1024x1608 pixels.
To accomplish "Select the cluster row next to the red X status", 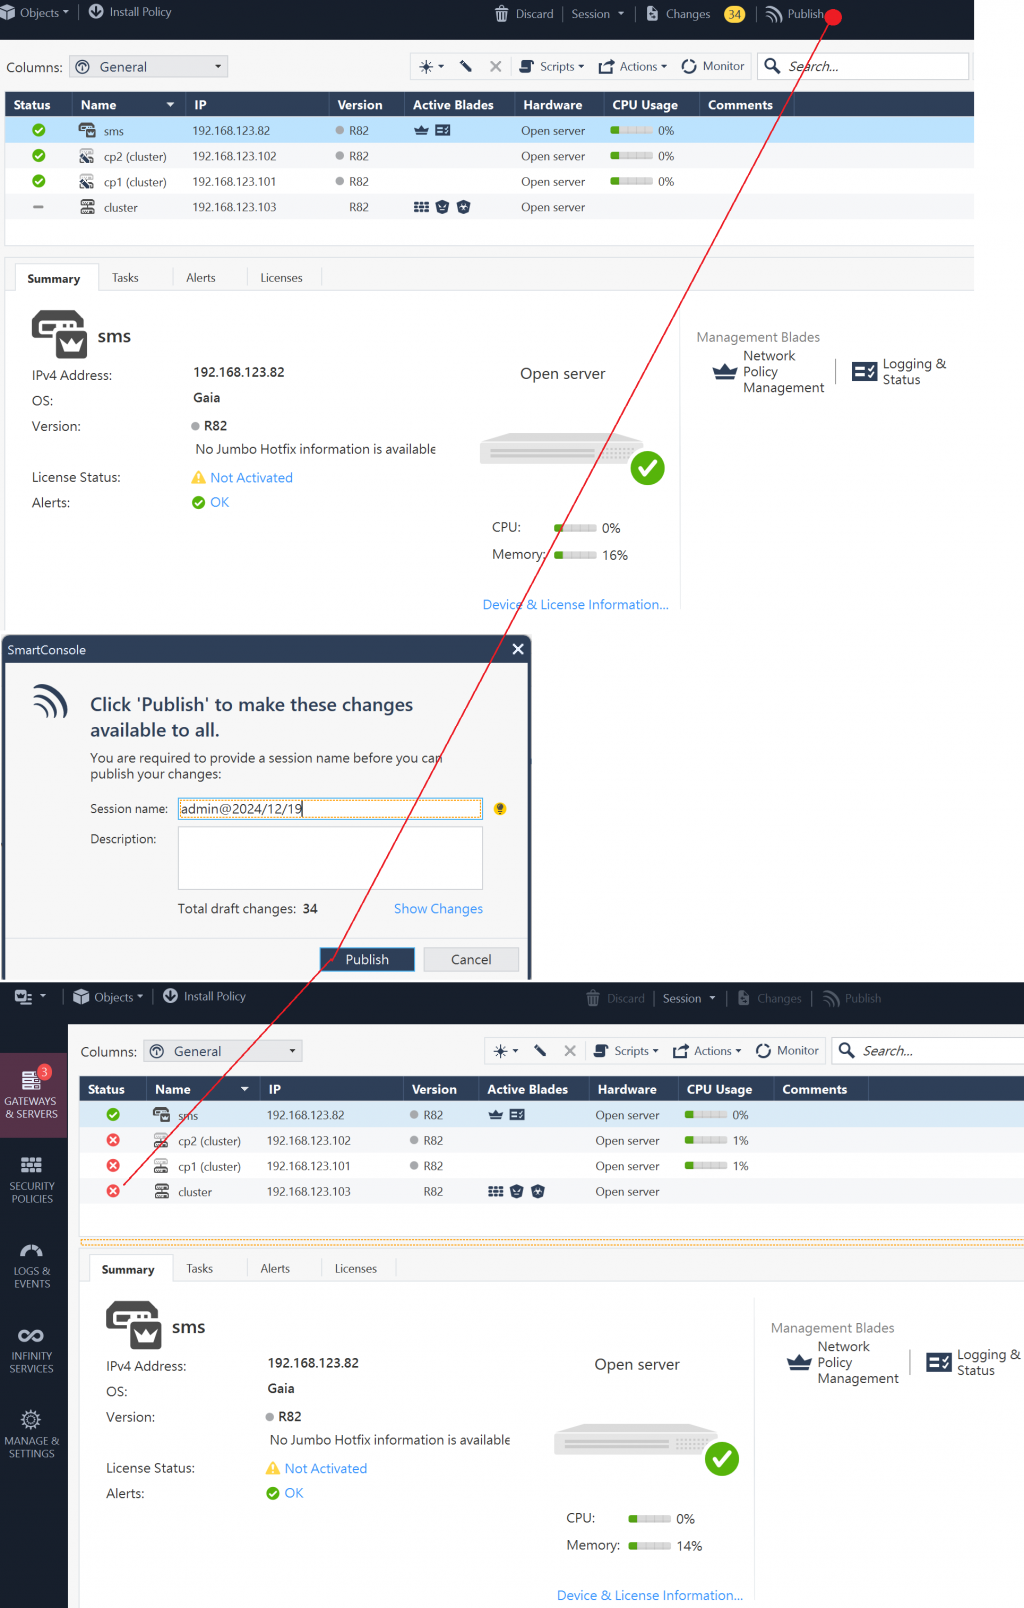I will [x=551, y=1191].
